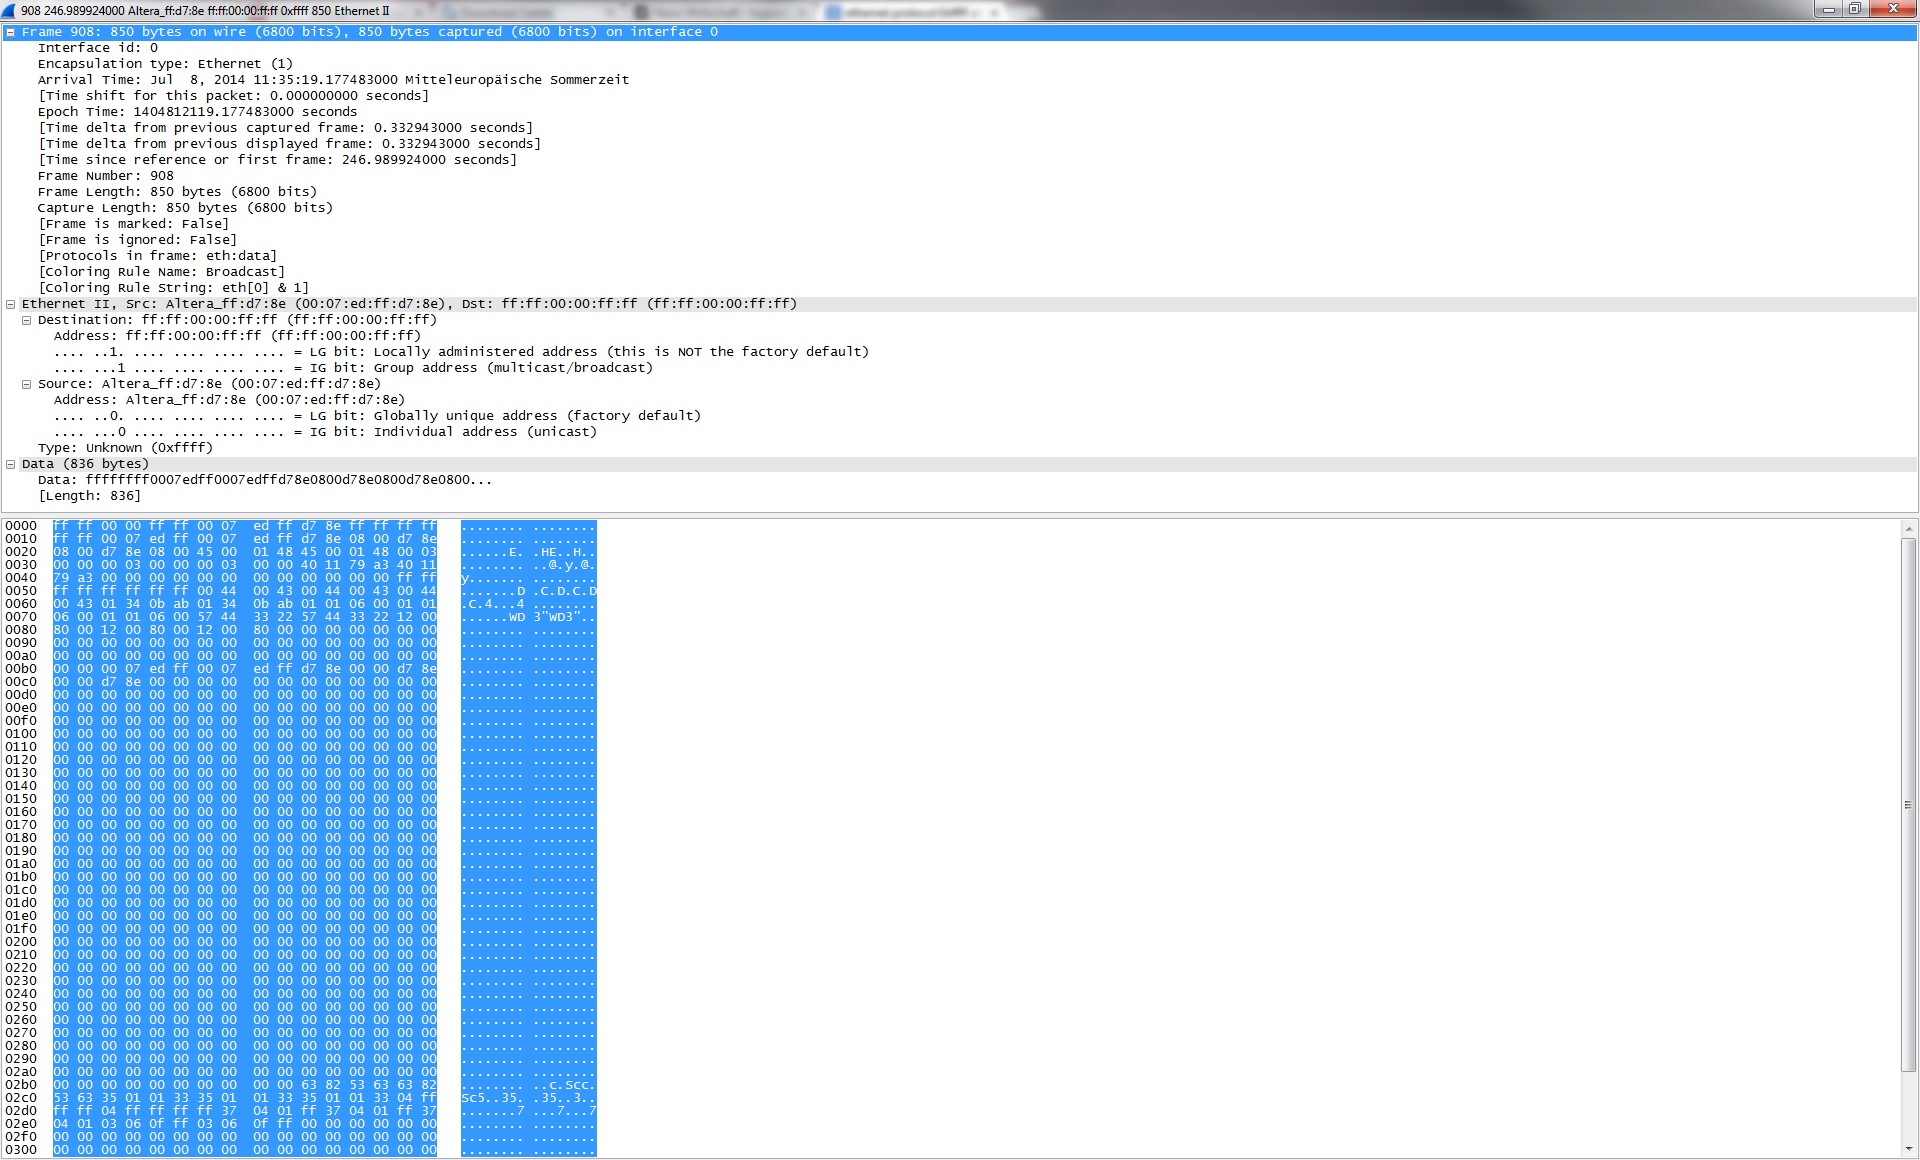Collapse the Frame 908 tree section
Image resolution: width=1920 pixels, height=1160 pixels.
coord(10,32)
